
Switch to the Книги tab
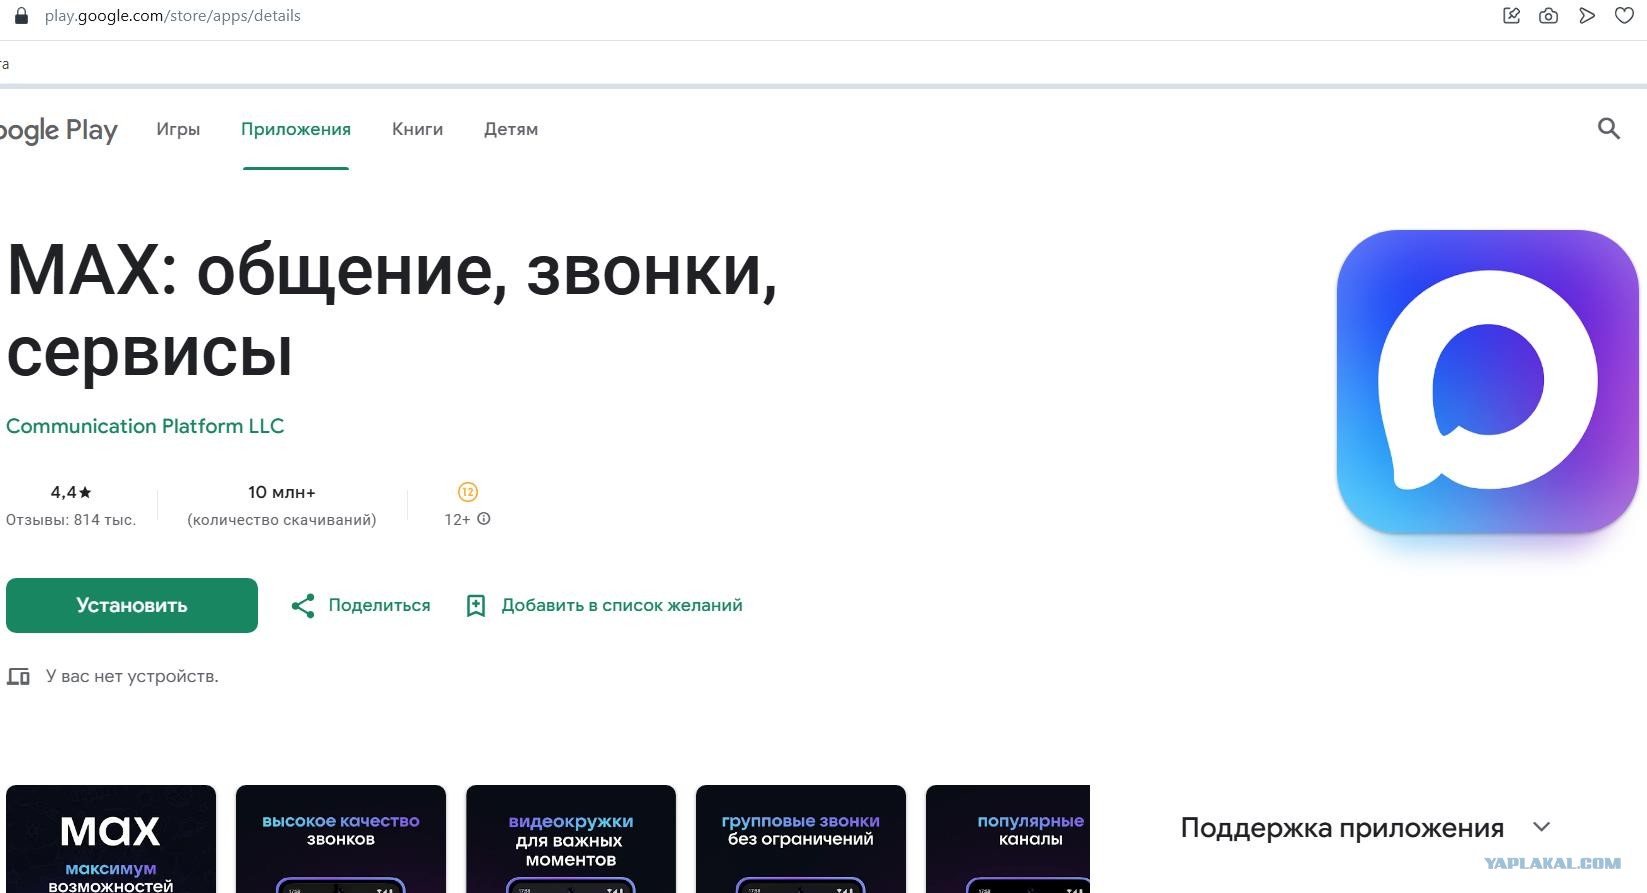click(x=417, y=129)
